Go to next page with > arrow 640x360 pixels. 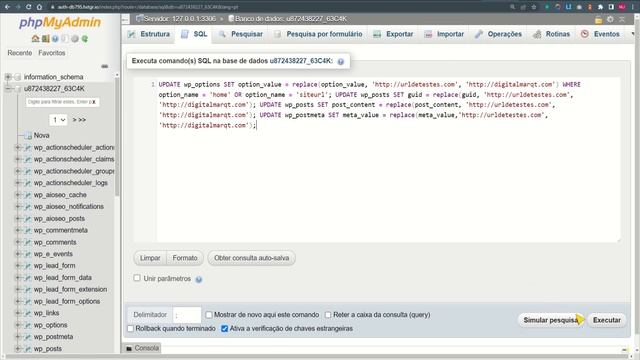click(74, 120)
